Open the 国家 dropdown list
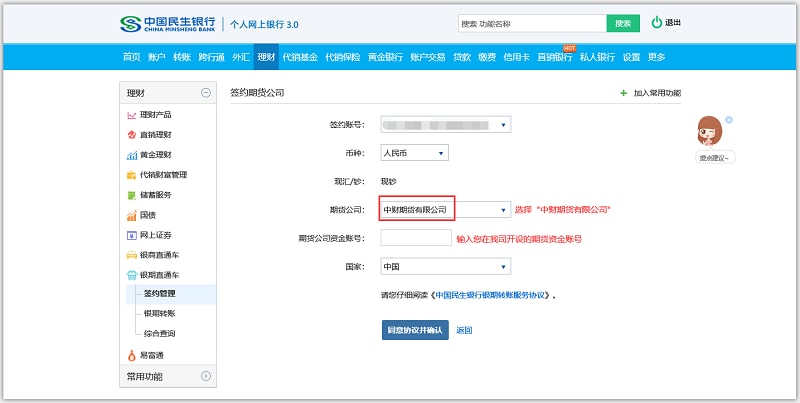This screenshot has height=403, width=800. (x=503, y=267)
